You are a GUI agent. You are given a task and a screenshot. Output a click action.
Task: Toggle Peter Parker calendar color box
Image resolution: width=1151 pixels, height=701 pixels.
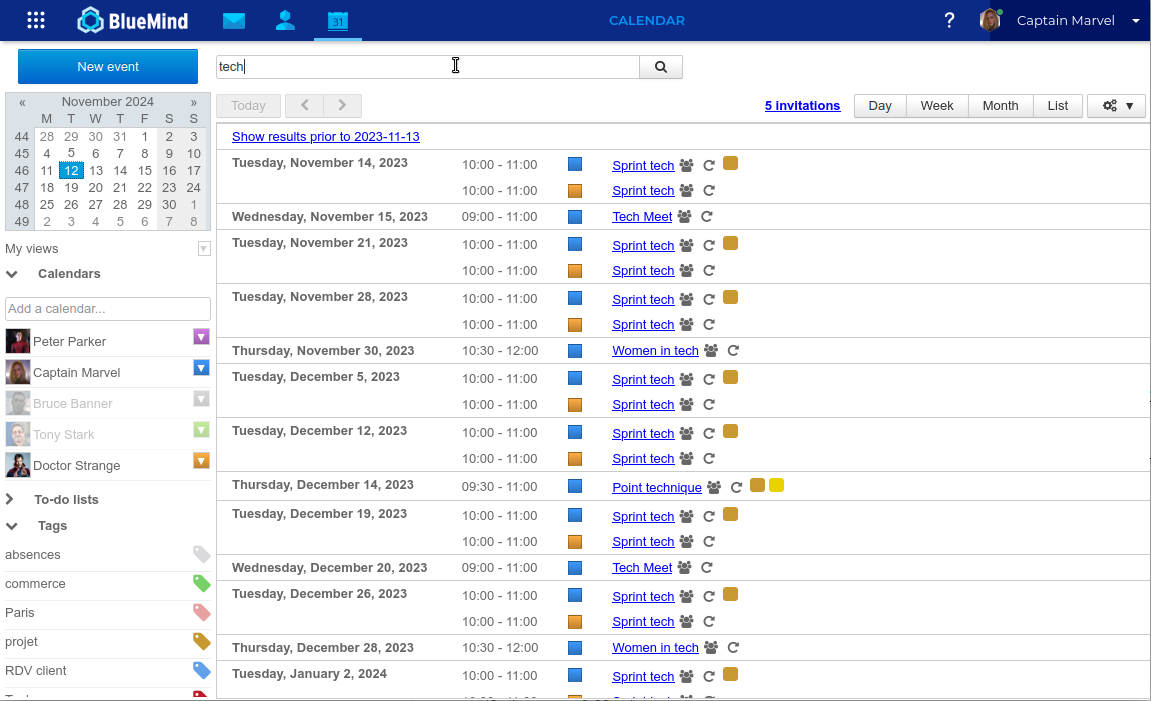click(x=201, y=337)
